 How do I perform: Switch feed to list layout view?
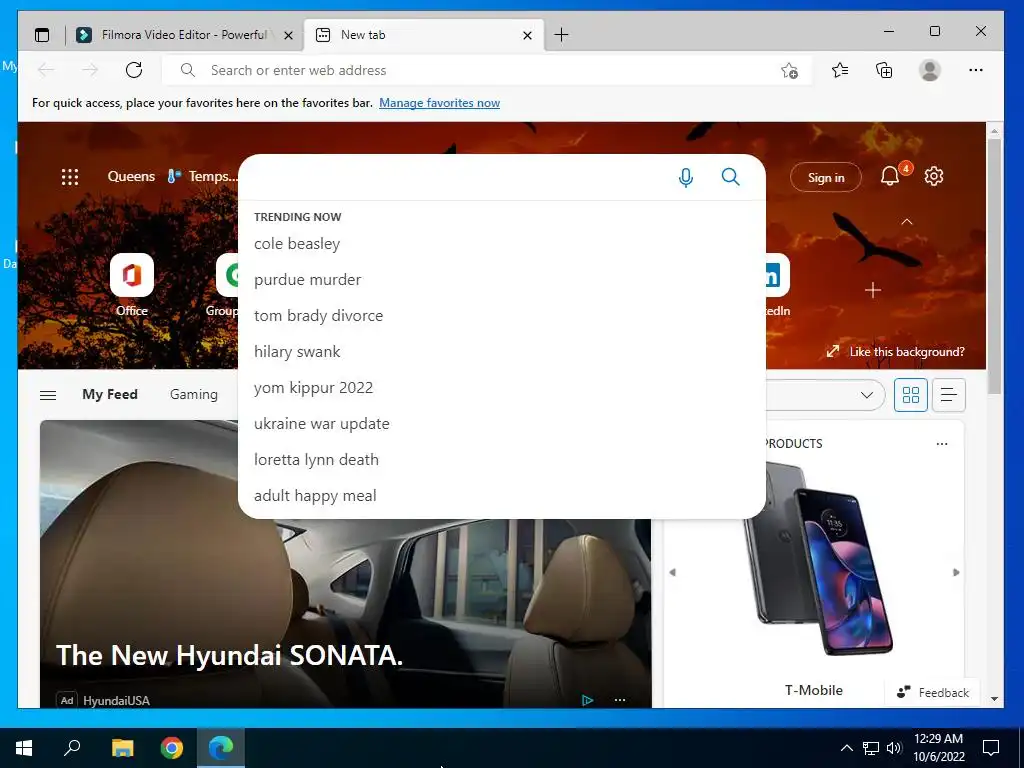[x=948, y=394]
